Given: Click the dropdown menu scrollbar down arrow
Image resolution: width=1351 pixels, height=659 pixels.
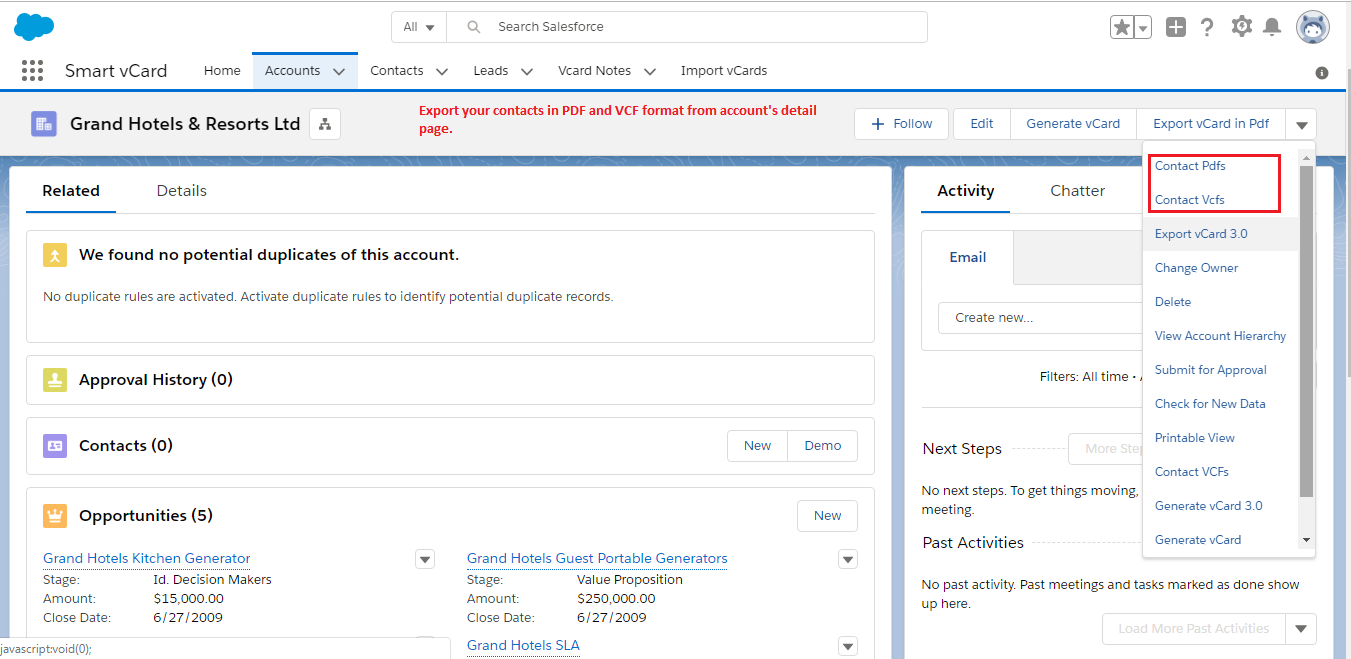Looking at the screenshot, I should click(x=1305, y=540).
